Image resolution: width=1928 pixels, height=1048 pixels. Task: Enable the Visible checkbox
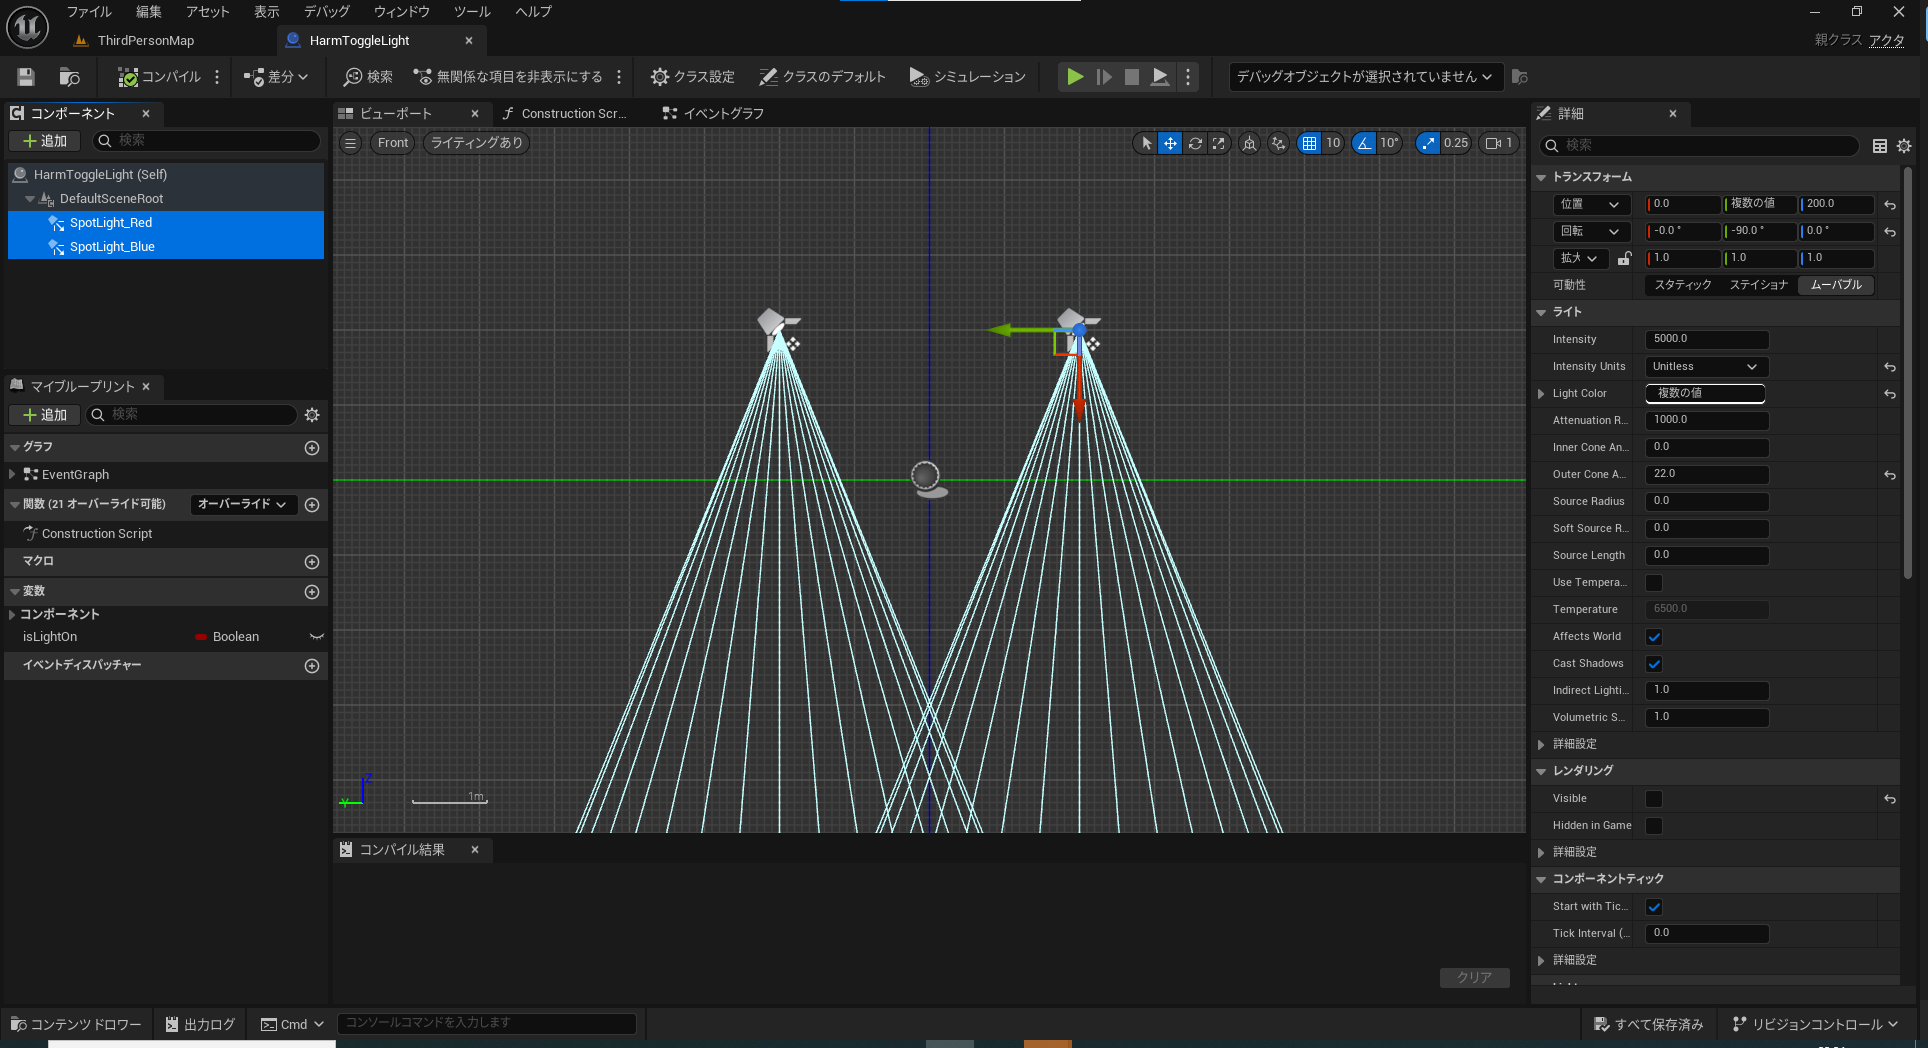point(1654,799)
